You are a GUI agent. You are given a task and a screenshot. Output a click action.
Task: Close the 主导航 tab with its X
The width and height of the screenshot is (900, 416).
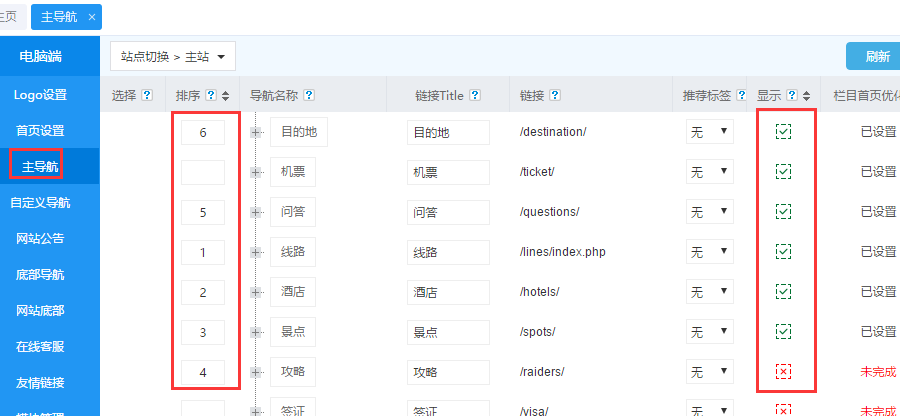pos(92,17)
